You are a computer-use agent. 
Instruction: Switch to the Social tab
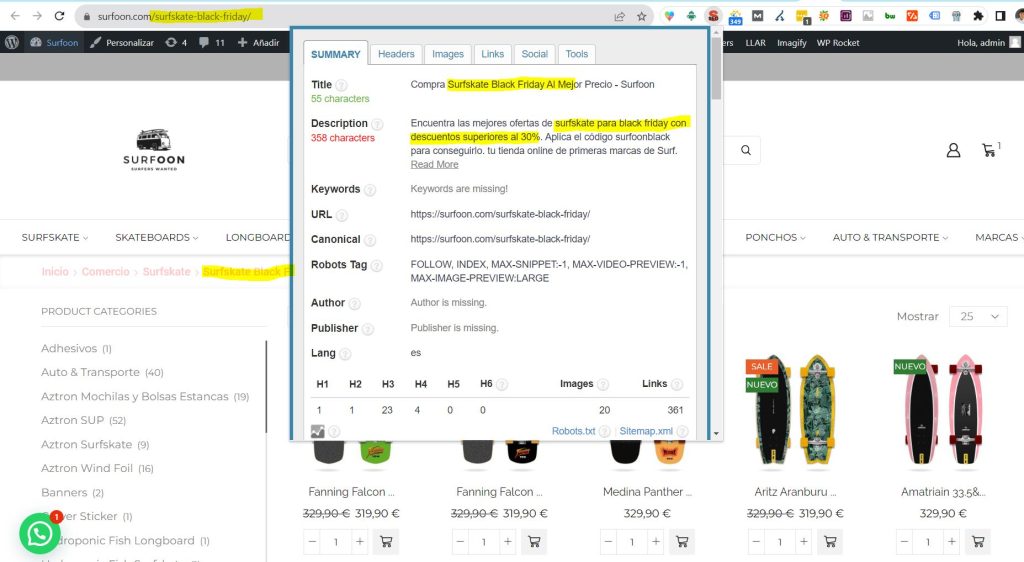click(534, 54)
